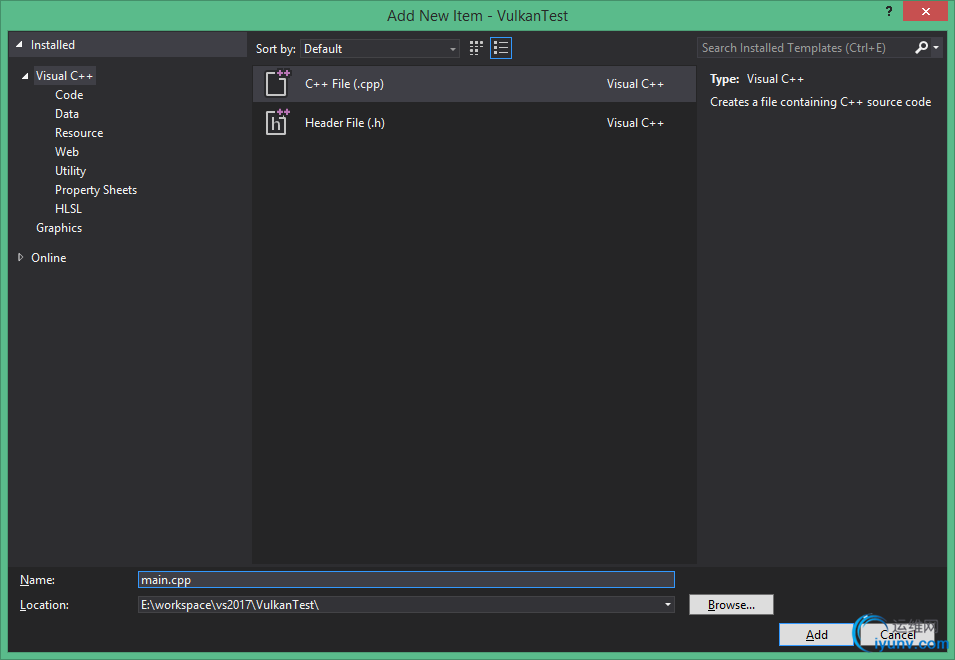Click the Location path field

pyautogui.click(x=400, y=605)
